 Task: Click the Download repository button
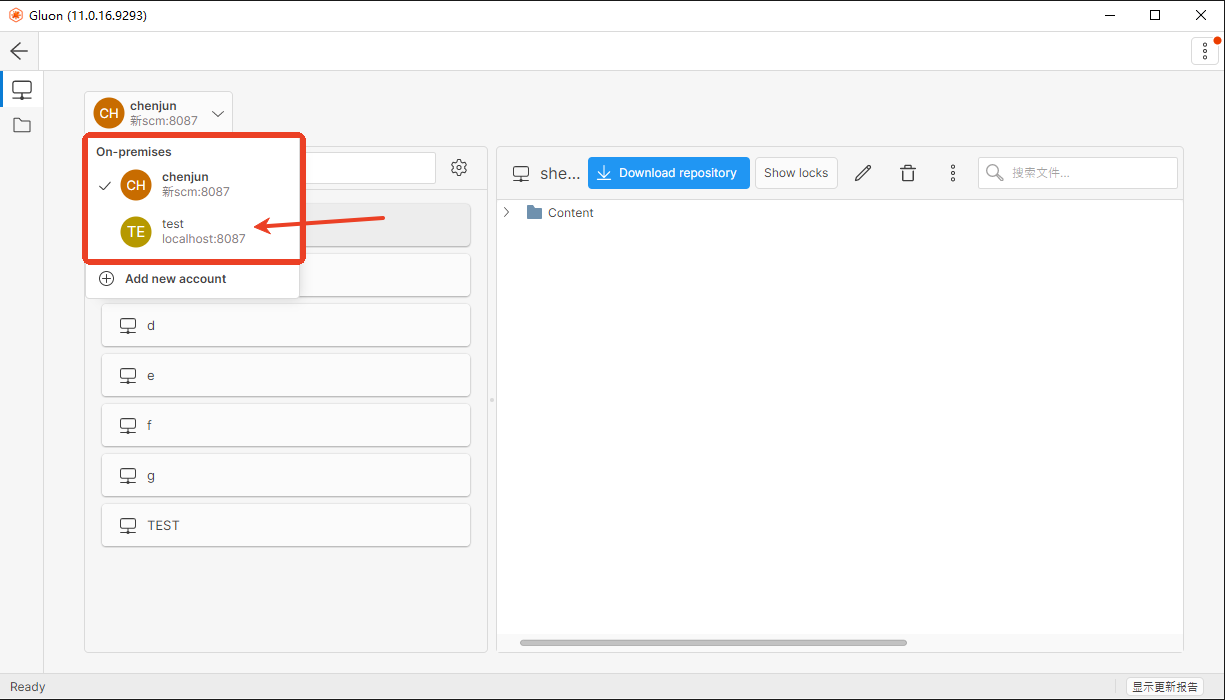[668, 173]
